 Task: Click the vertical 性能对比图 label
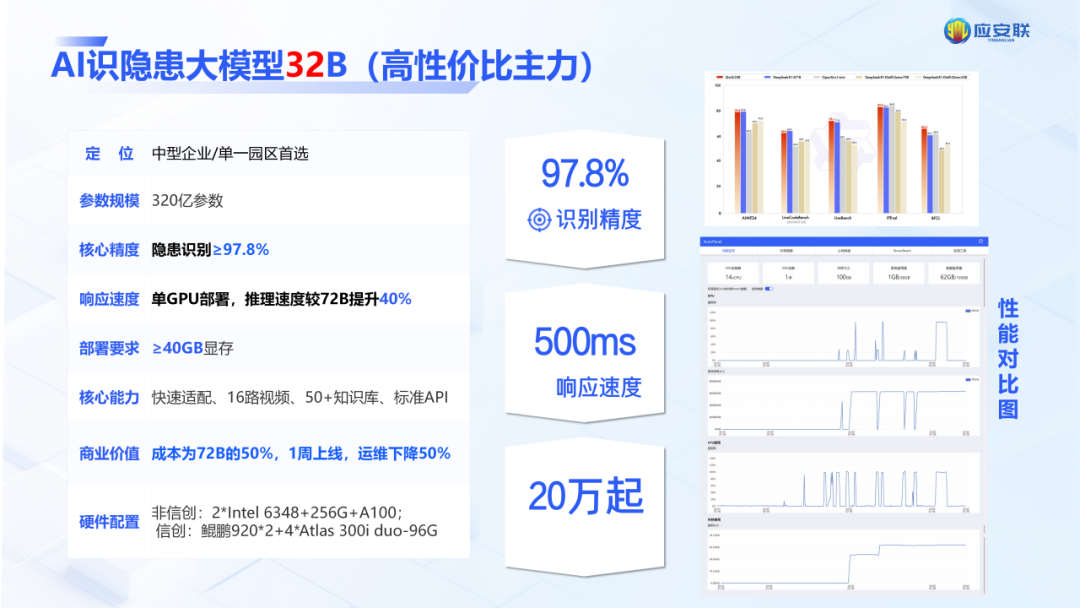(x=1008, y=359)
